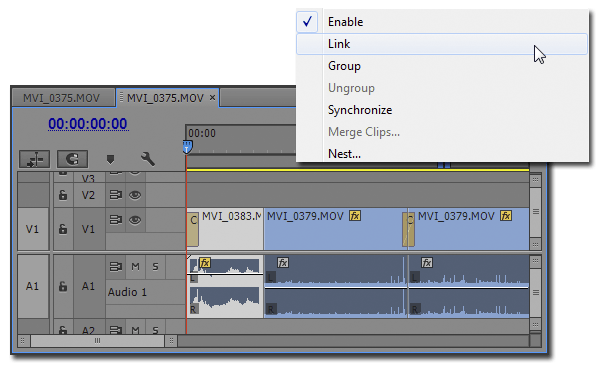The height and width of the screenshot is (368, 600).
Task: Click right zoom handle of horizontal scrollbar
Action: point(171,340)
